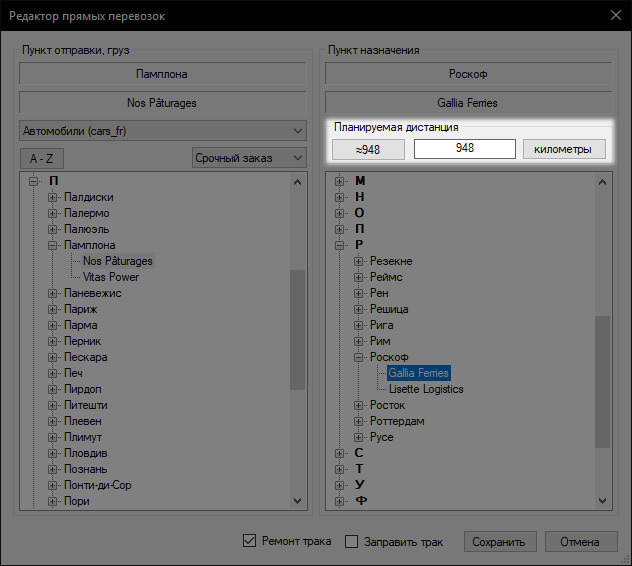Select Решица in destination tree
Image resolution: width=632 pixels, height=566 pixels.
[x=389, y=309]
